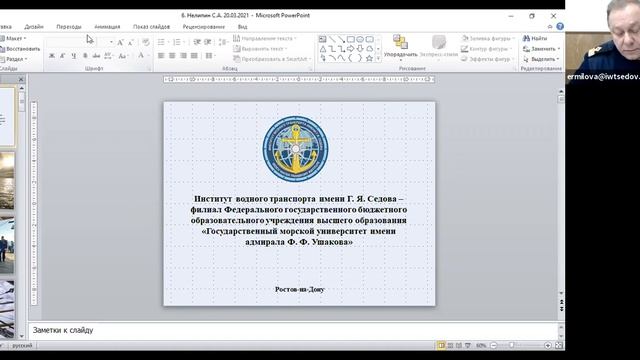Viewport: 640px width, 360px height.
Task: Apply a bulleted list
Action: tap(161, 42)
